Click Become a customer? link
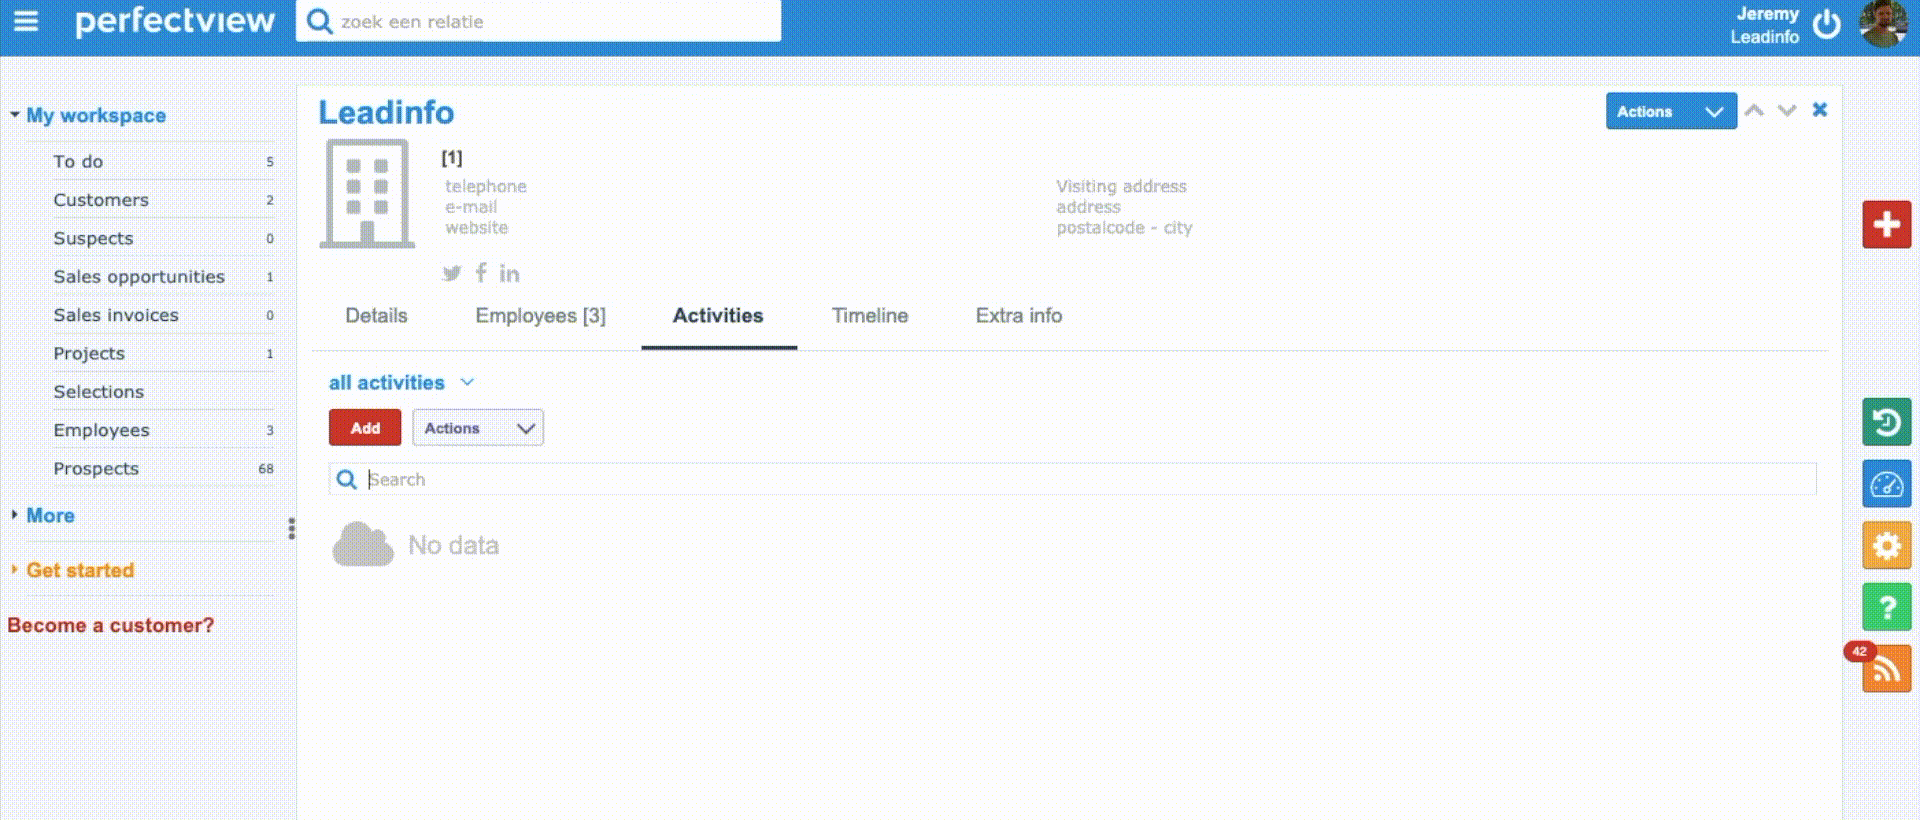This screenshot has width=1920, height=820. click(x=111, y=625)
